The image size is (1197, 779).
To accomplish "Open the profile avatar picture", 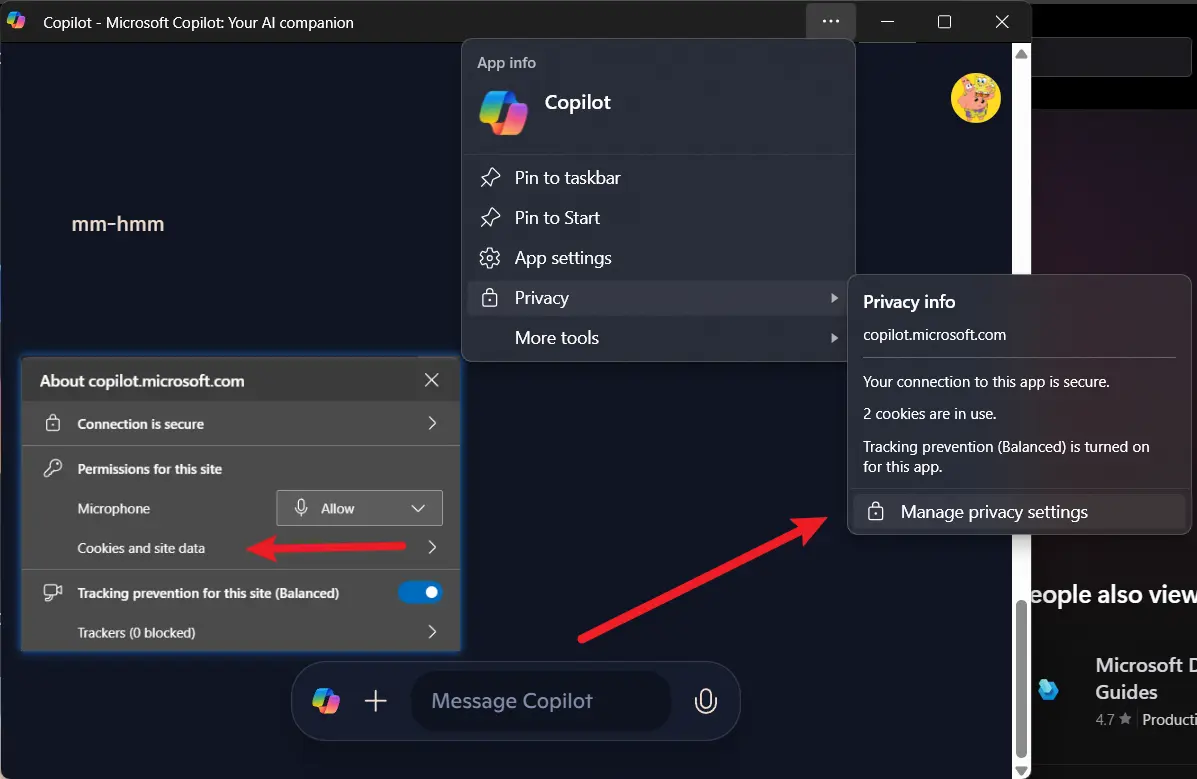I will 975,98.
